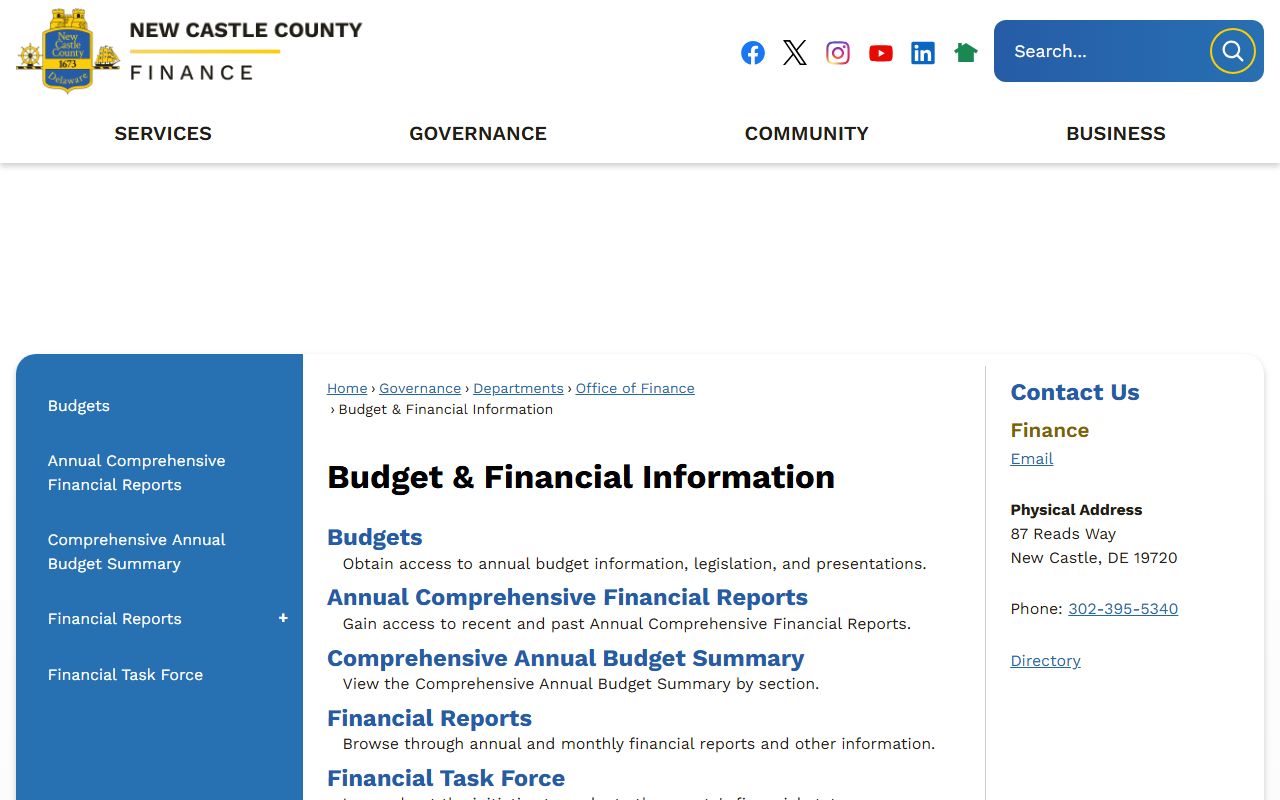Open the YouTube social icon
The height and width of the screenshot is (800, 1280).
881,53
